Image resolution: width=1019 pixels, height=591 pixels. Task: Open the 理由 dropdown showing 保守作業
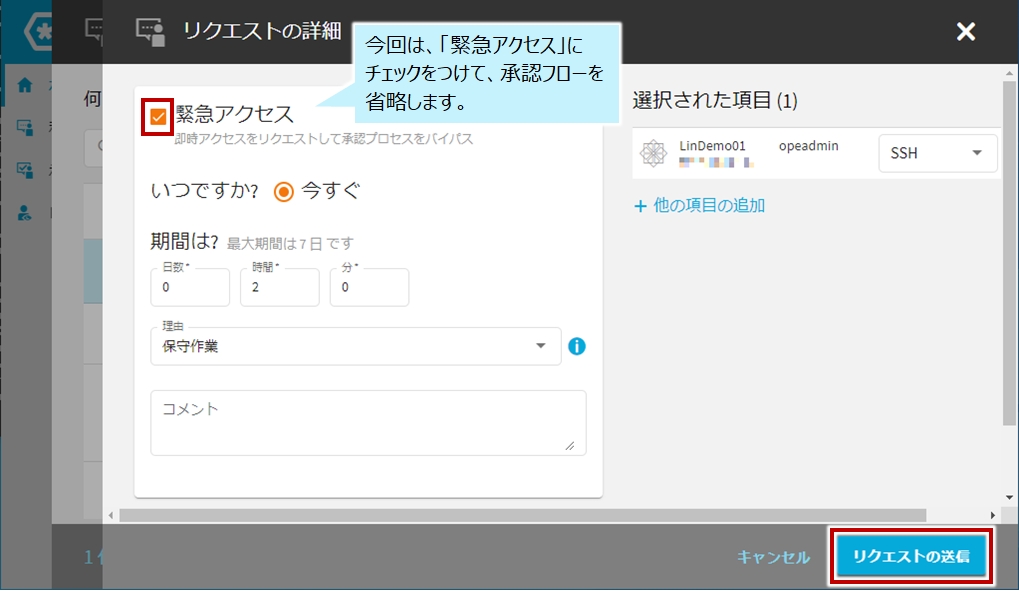355,346
